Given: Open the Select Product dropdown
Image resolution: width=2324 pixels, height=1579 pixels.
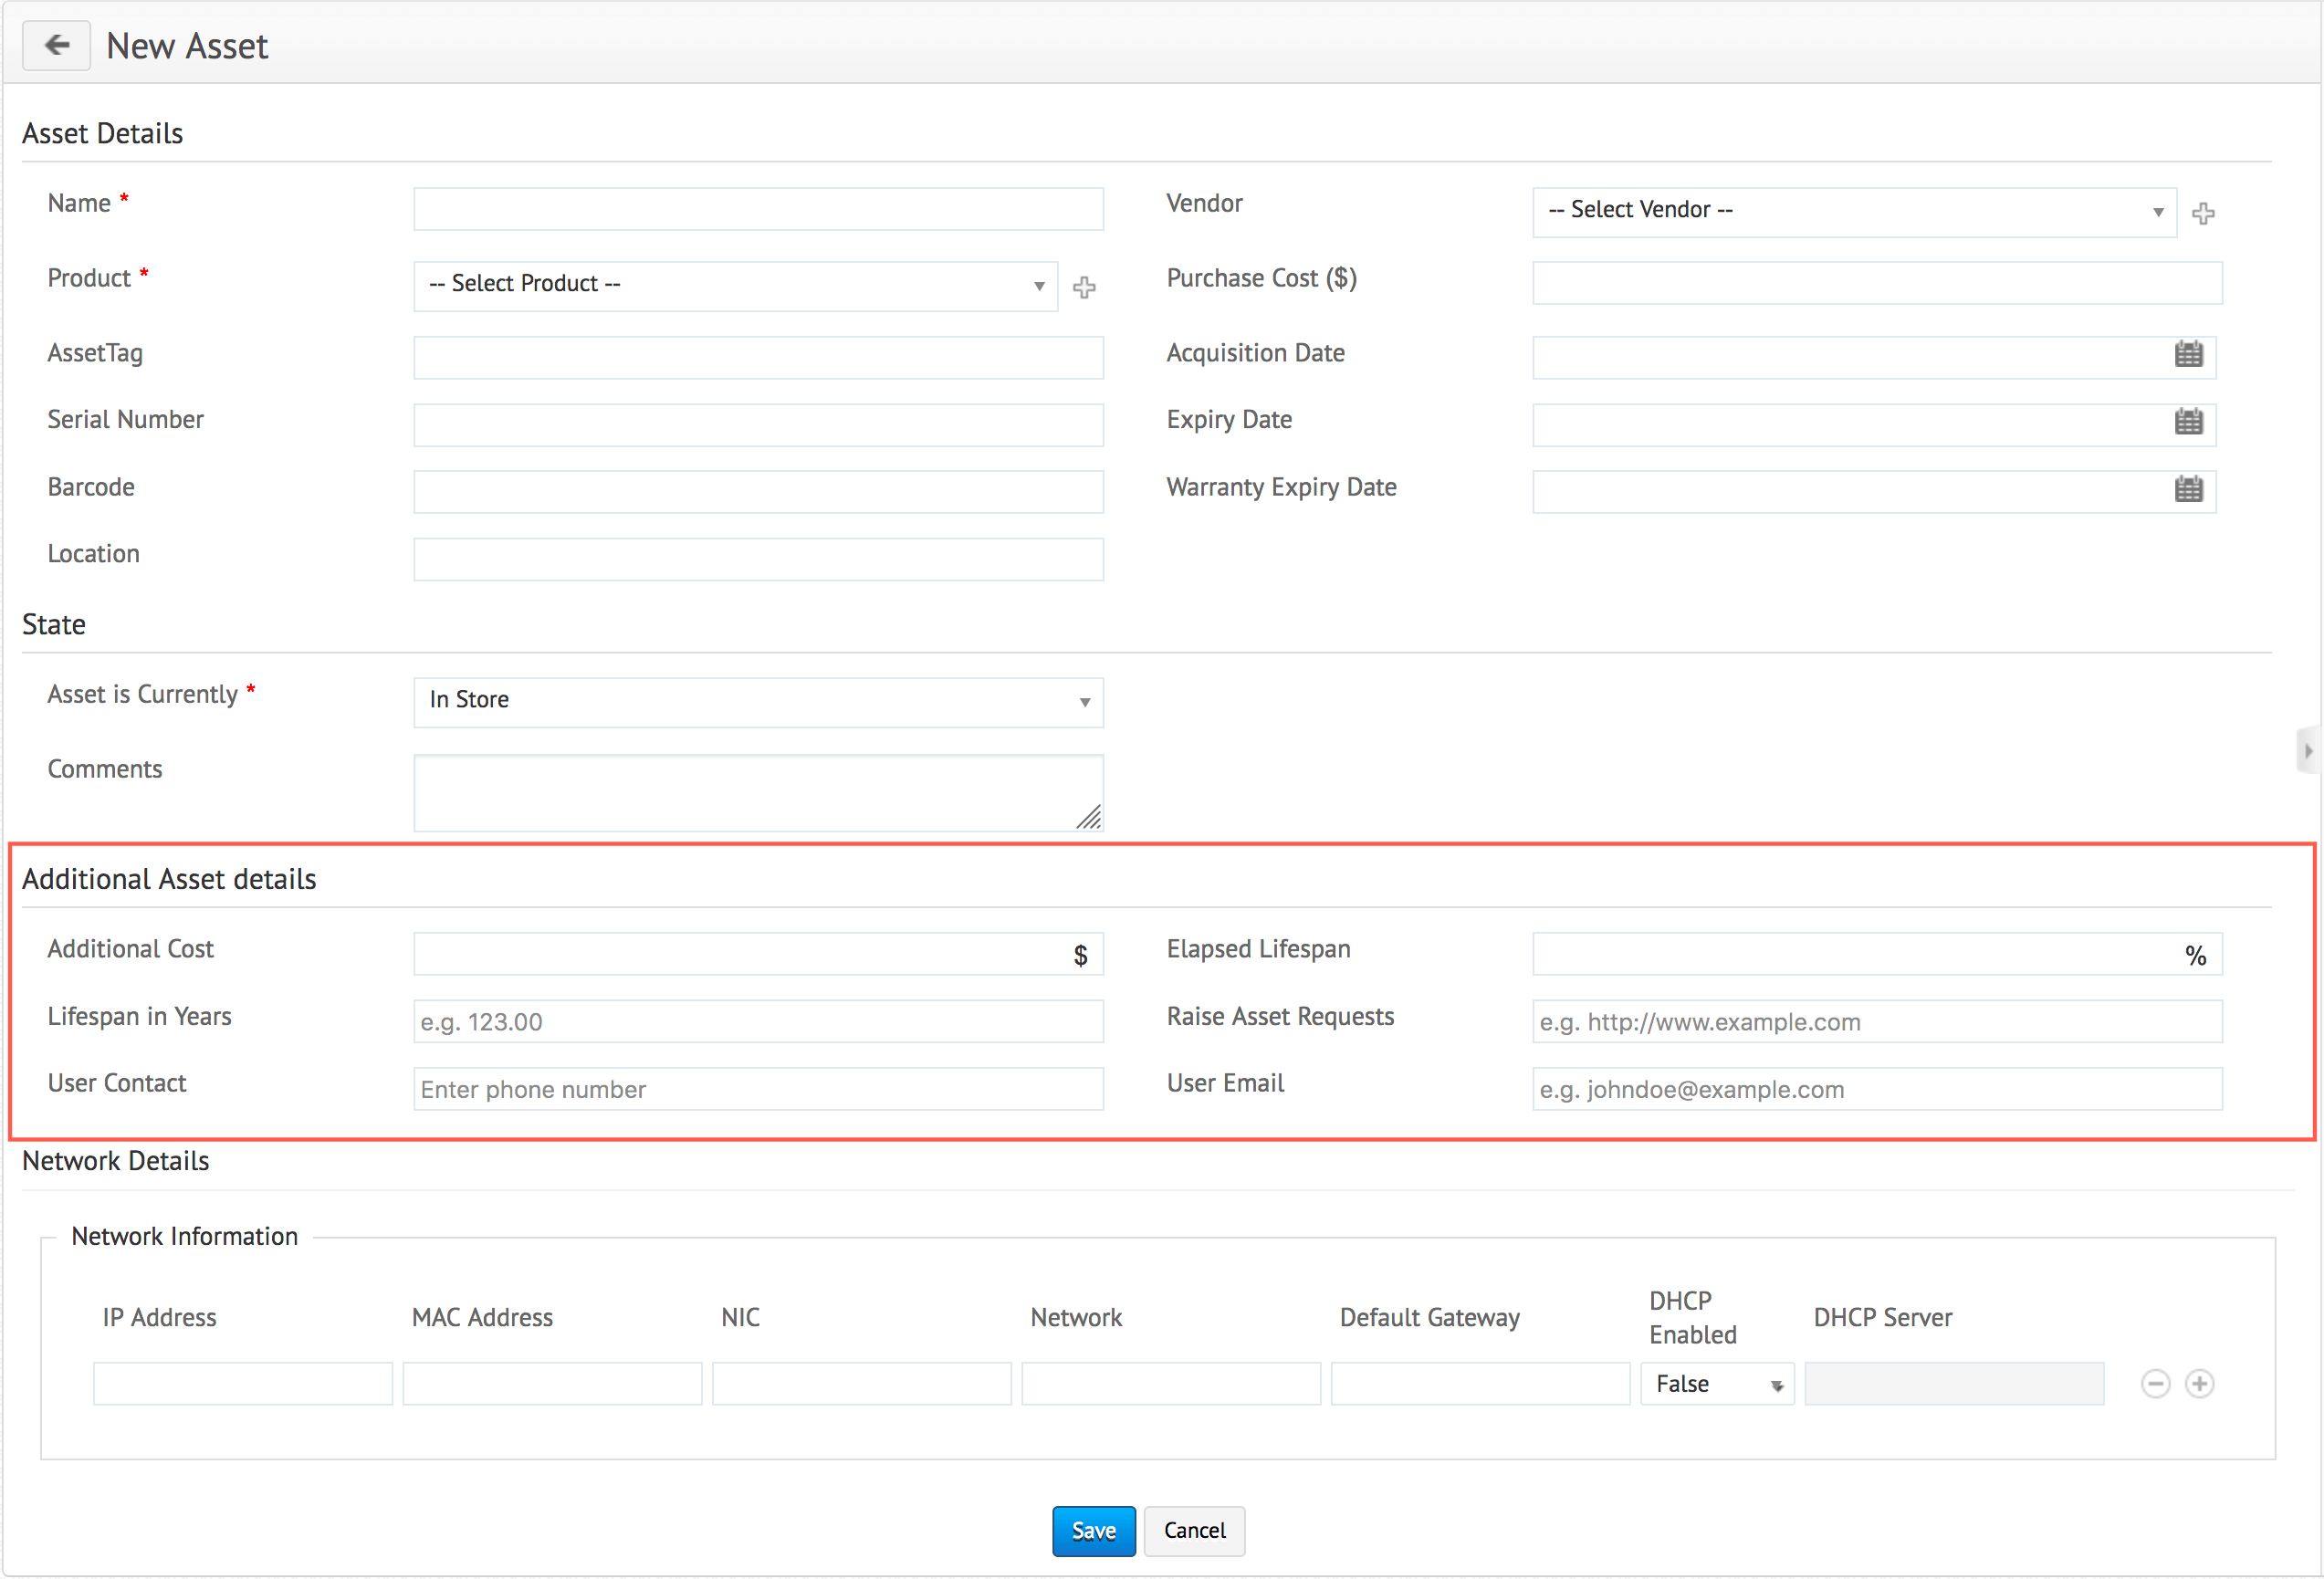Looking at the screenshot, I should click(735, 286).
